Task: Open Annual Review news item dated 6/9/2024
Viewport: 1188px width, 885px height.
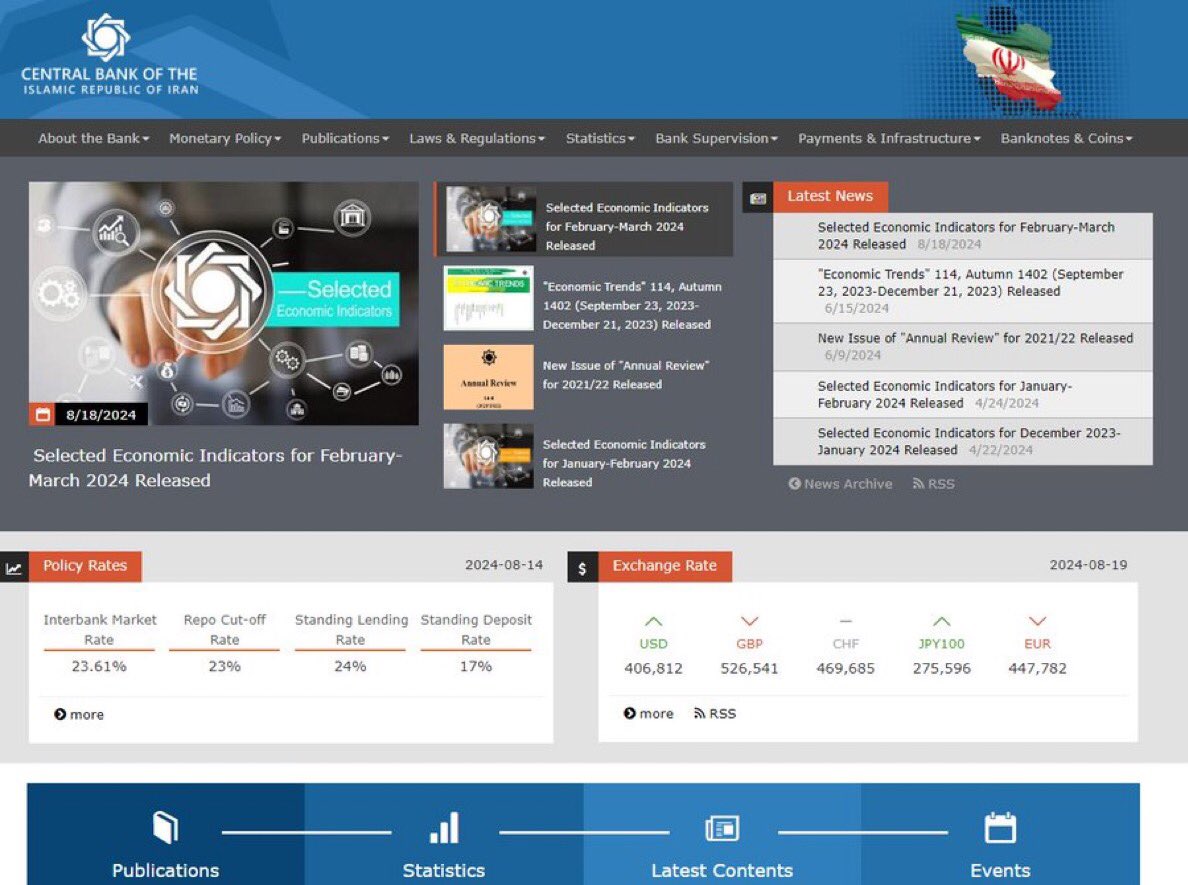Action: pyautogui.click(x=963, y=347)
